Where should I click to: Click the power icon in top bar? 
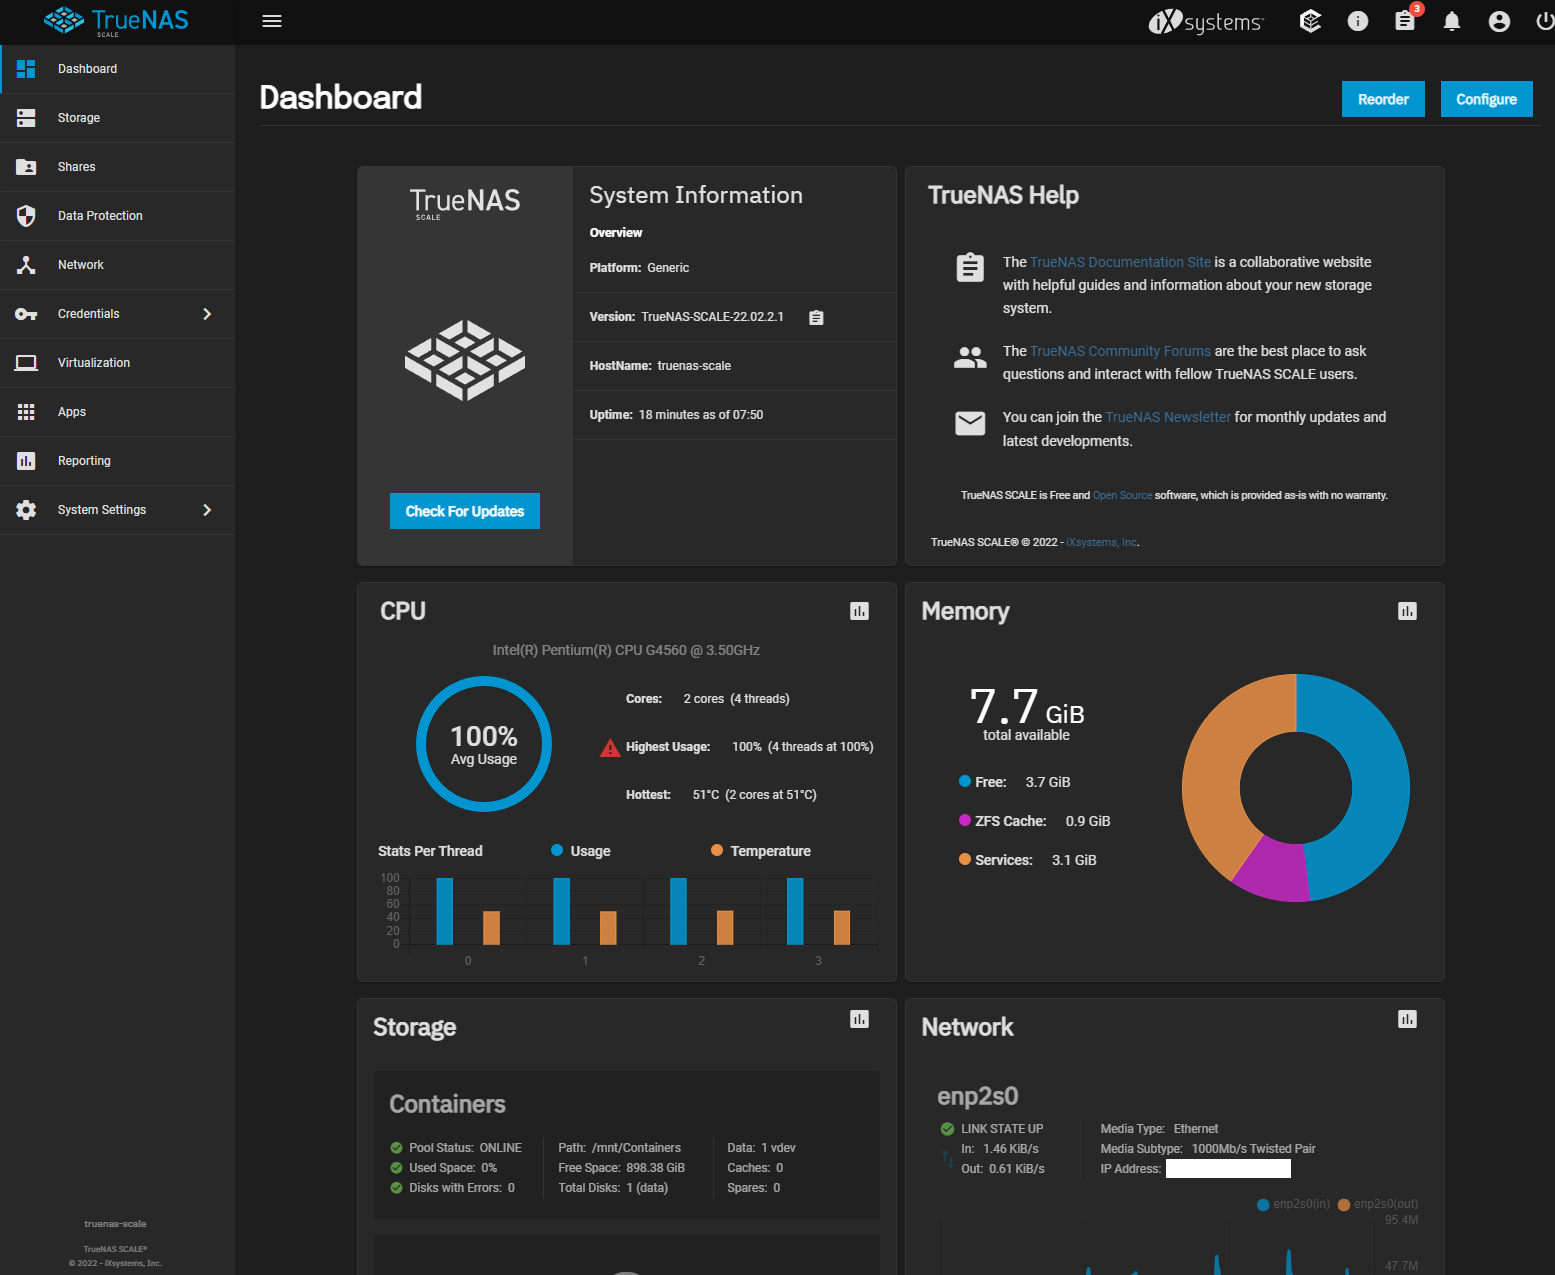coord(1544,21)
